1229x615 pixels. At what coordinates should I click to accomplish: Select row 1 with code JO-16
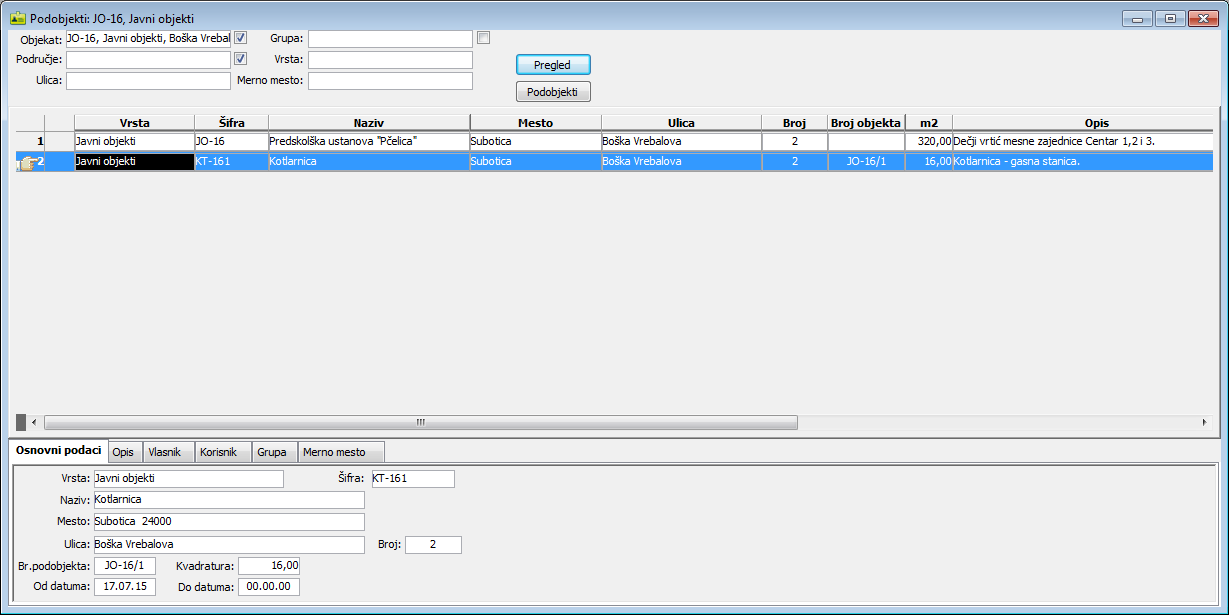pos(230,141)
